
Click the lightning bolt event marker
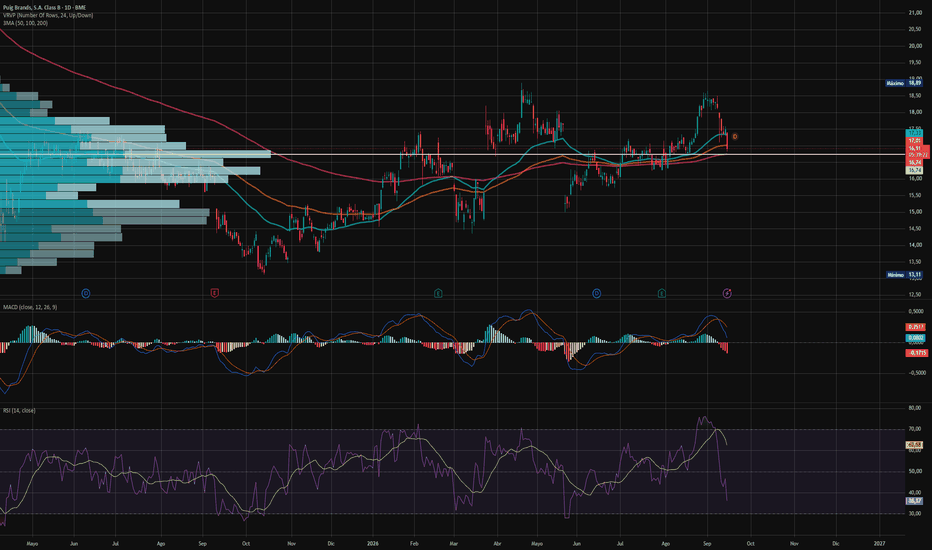727,293
